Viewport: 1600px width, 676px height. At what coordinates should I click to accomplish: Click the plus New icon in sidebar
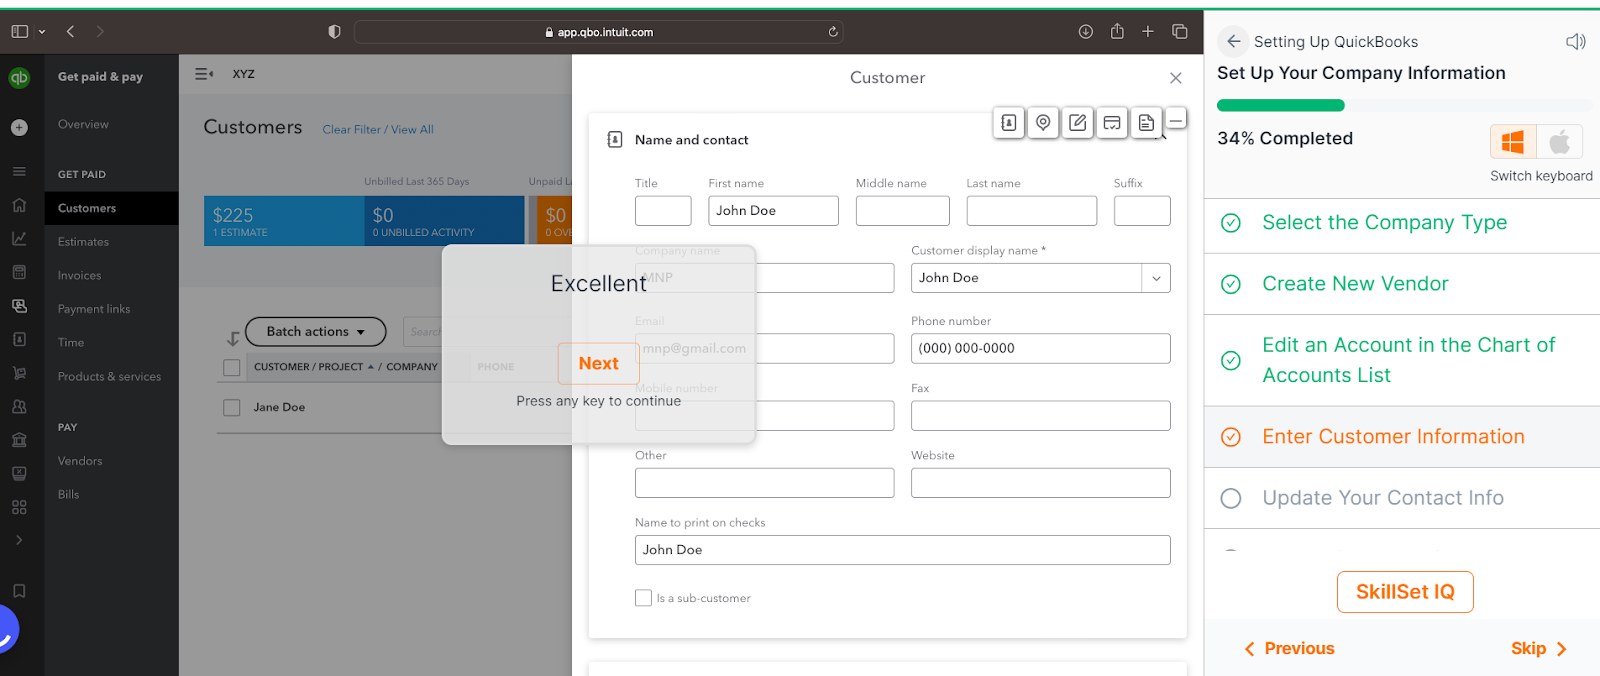[x=19, y=128]
